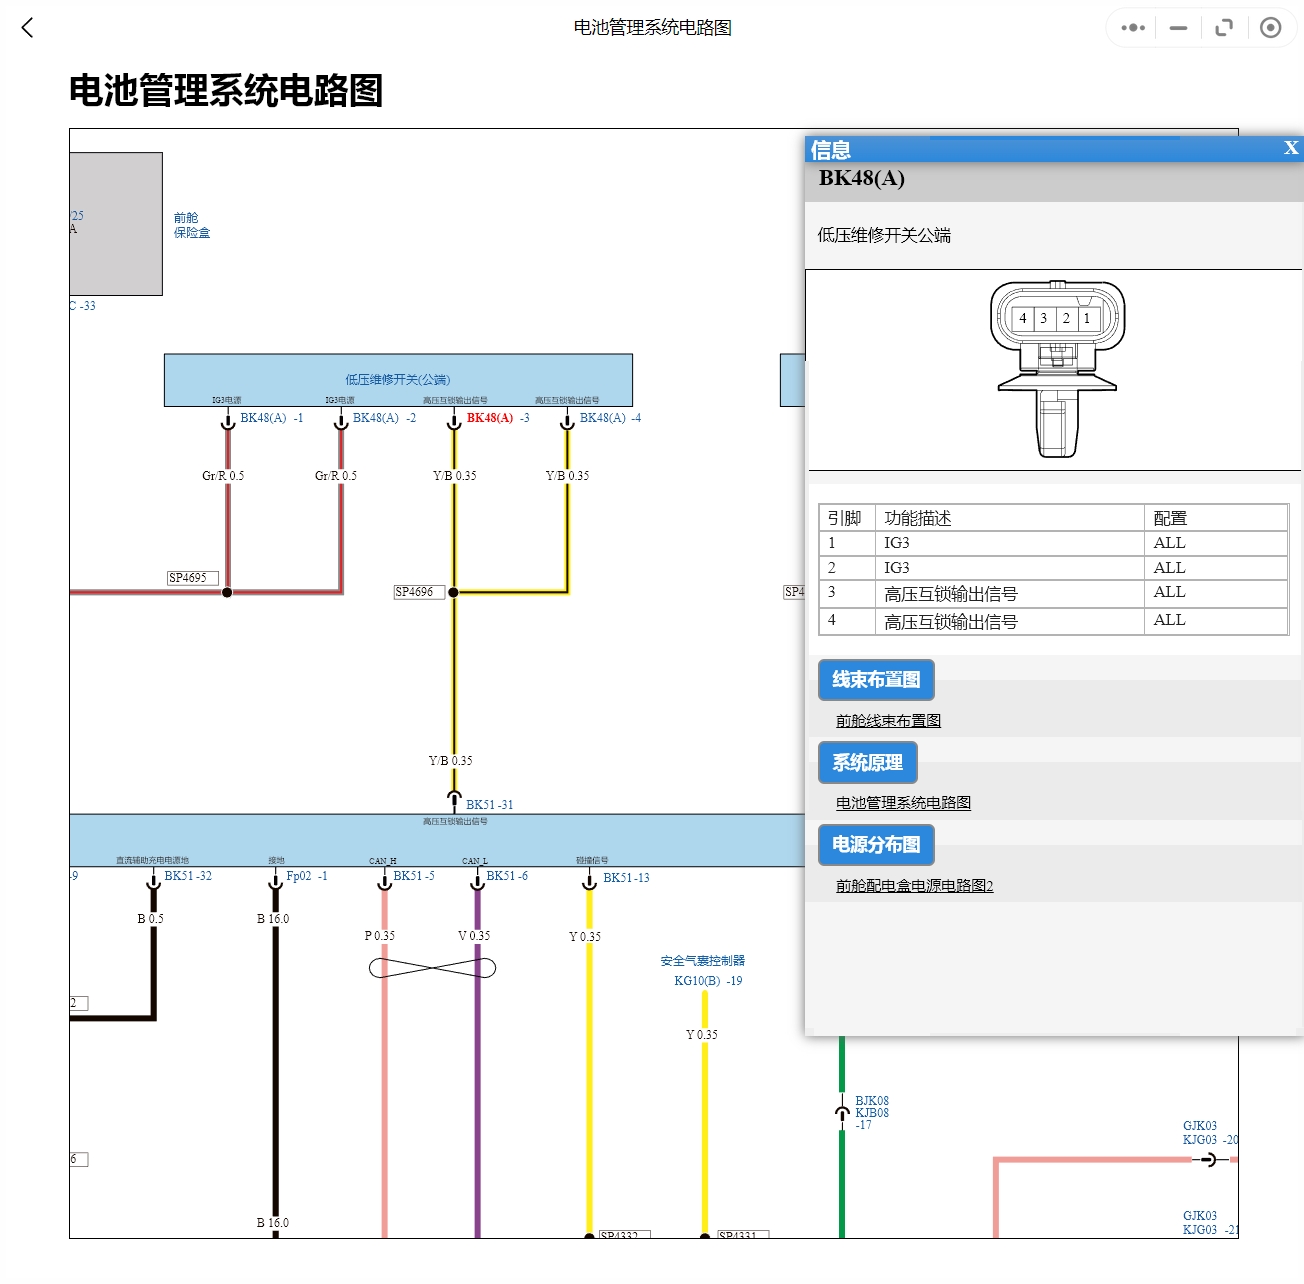This screenshot has width=1304, height=1284.
Task: Close the 信息 panel with its X icon
Action: click(x=1291, y=148)
